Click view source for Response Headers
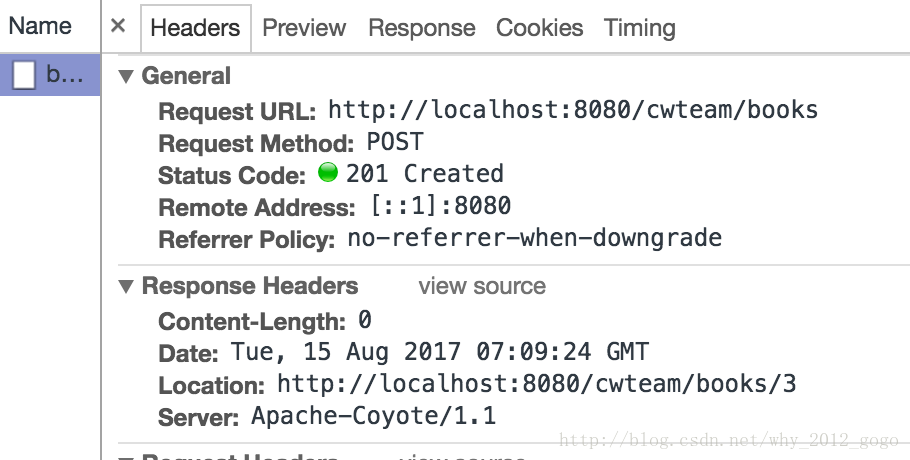The height and width of the screenshot is (460, 910). pos(482,286)
